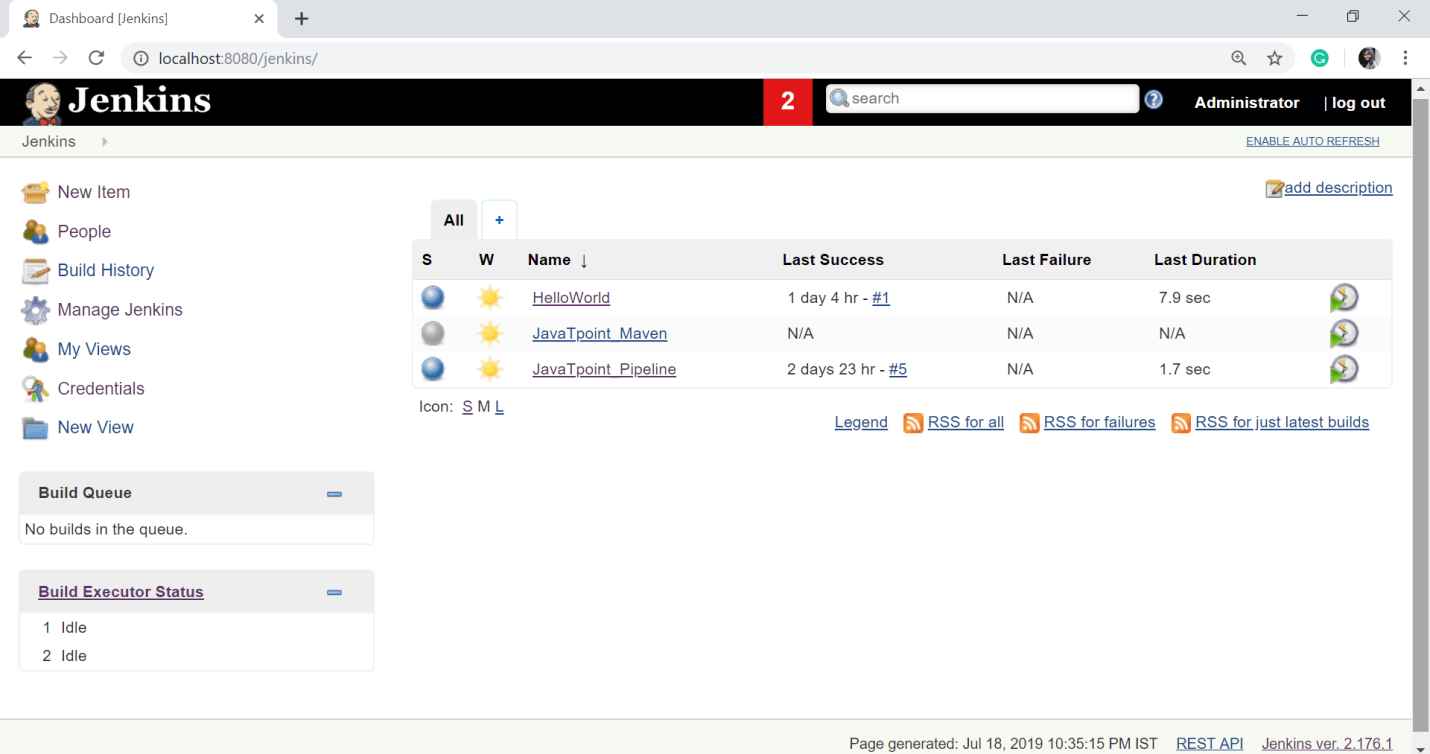Click HelloWorld blue status ball
1430x754 pixels.
point(432,297)
